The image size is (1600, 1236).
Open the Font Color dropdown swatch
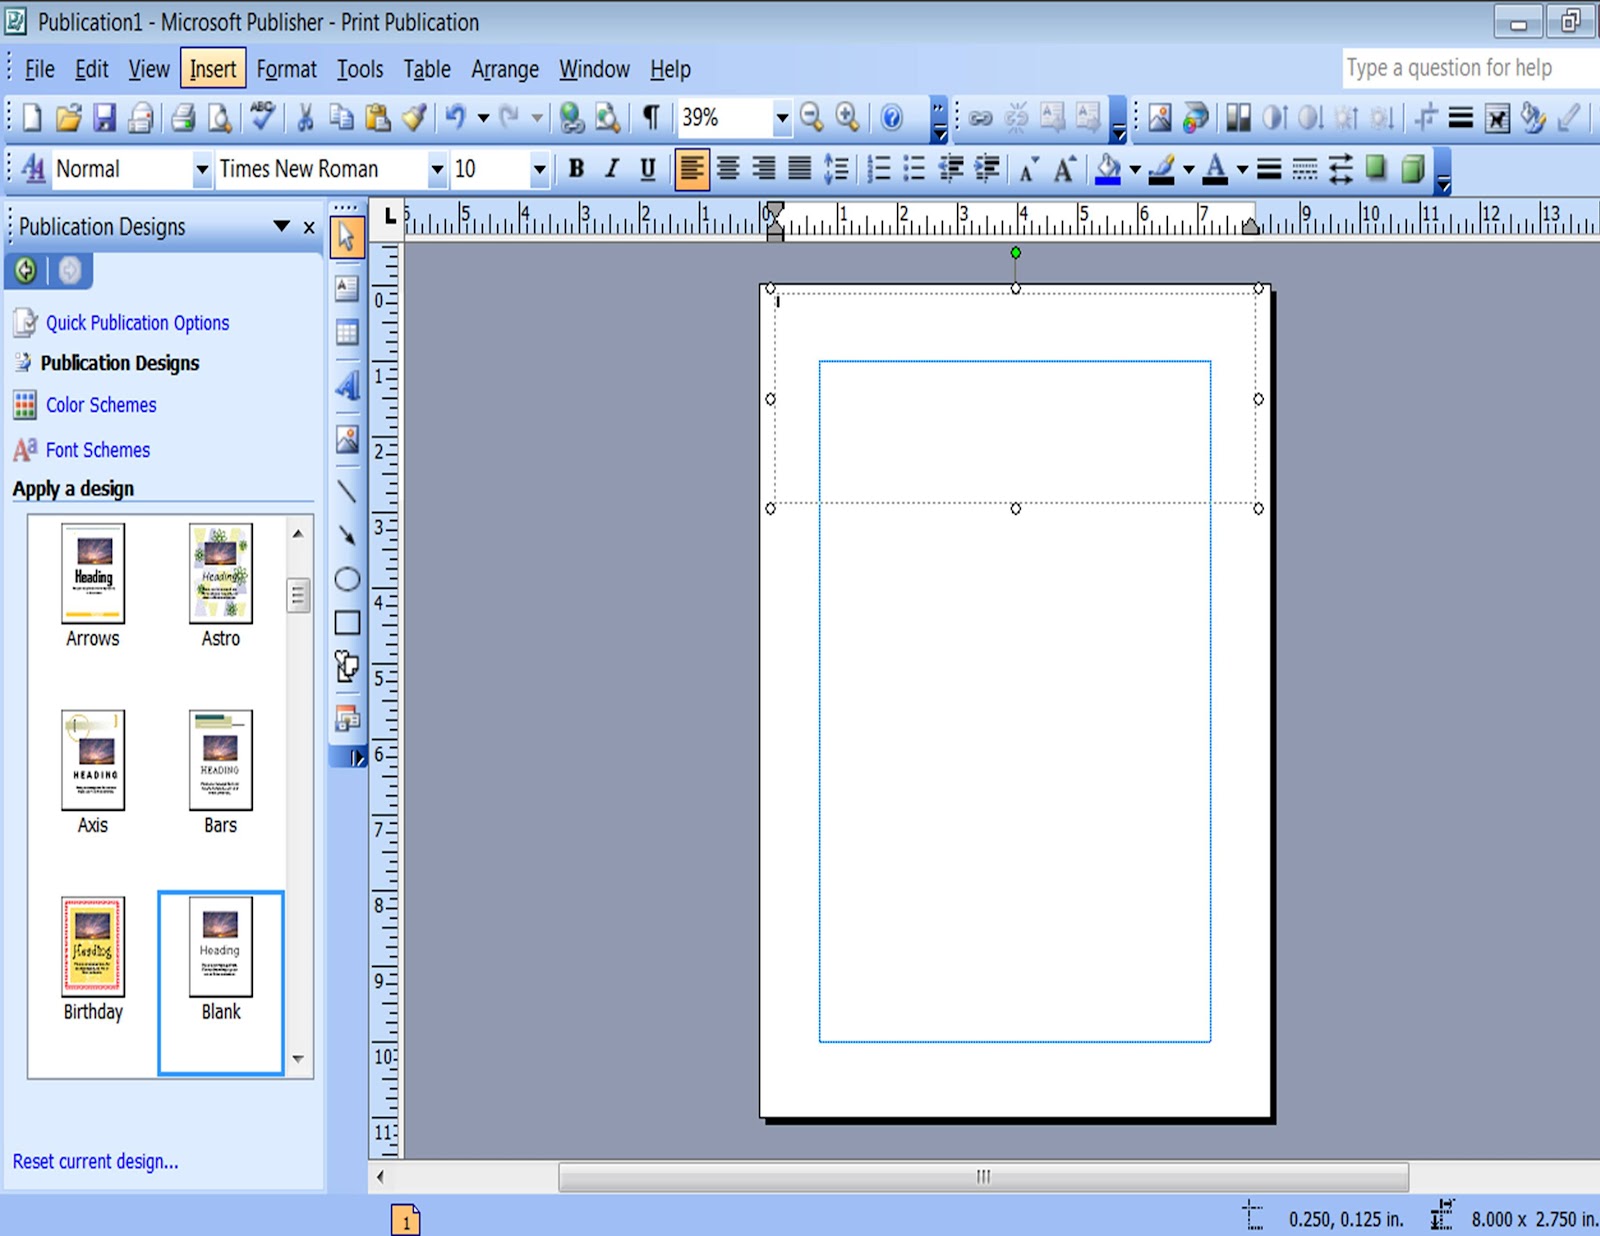click(x=1241, y=169)
